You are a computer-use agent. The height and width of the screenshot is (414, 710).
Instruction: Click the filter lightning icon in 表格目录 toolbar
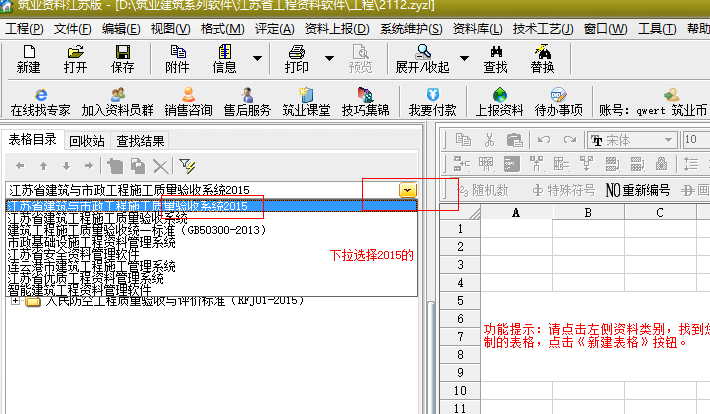(187, 165)
